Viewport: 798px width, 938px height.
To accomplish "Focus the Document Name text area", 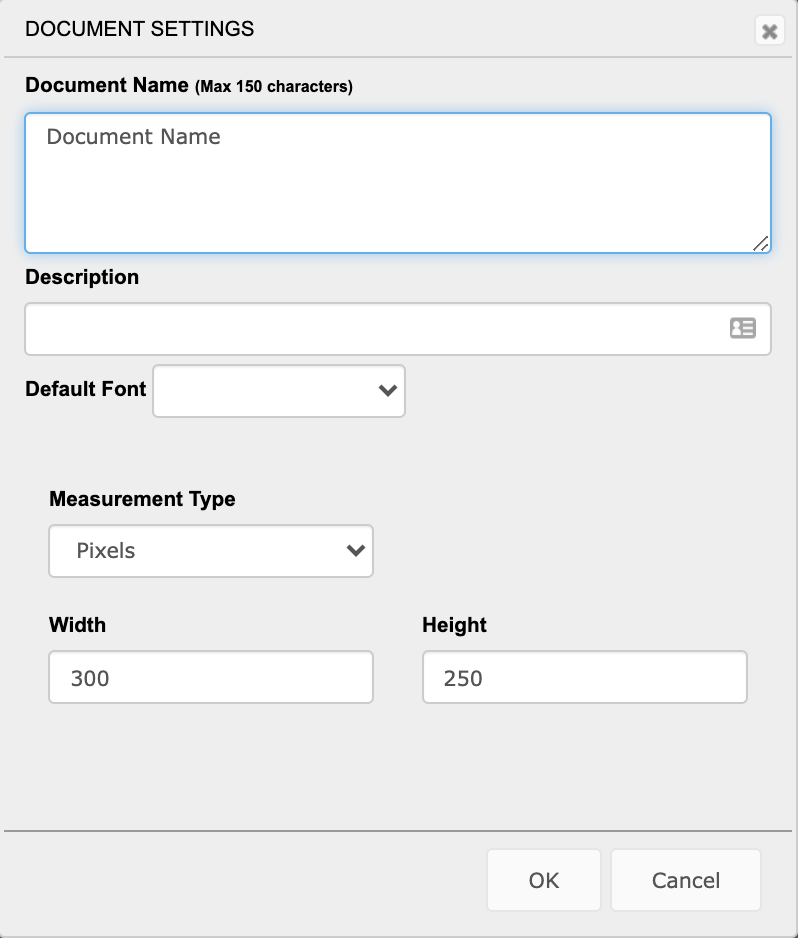I will coord(398,183).
